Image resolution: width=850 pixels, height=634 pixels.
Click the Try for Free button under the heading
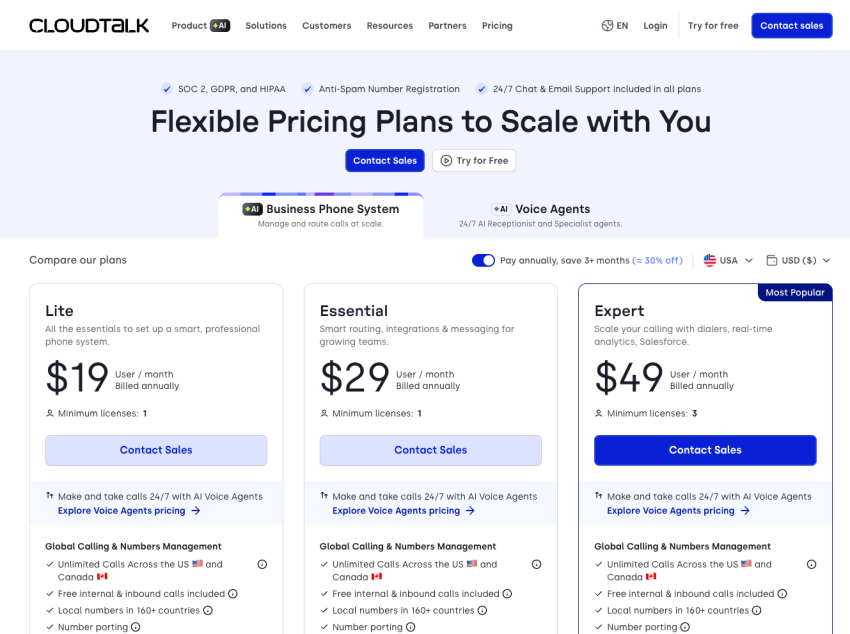coord(474,160)
